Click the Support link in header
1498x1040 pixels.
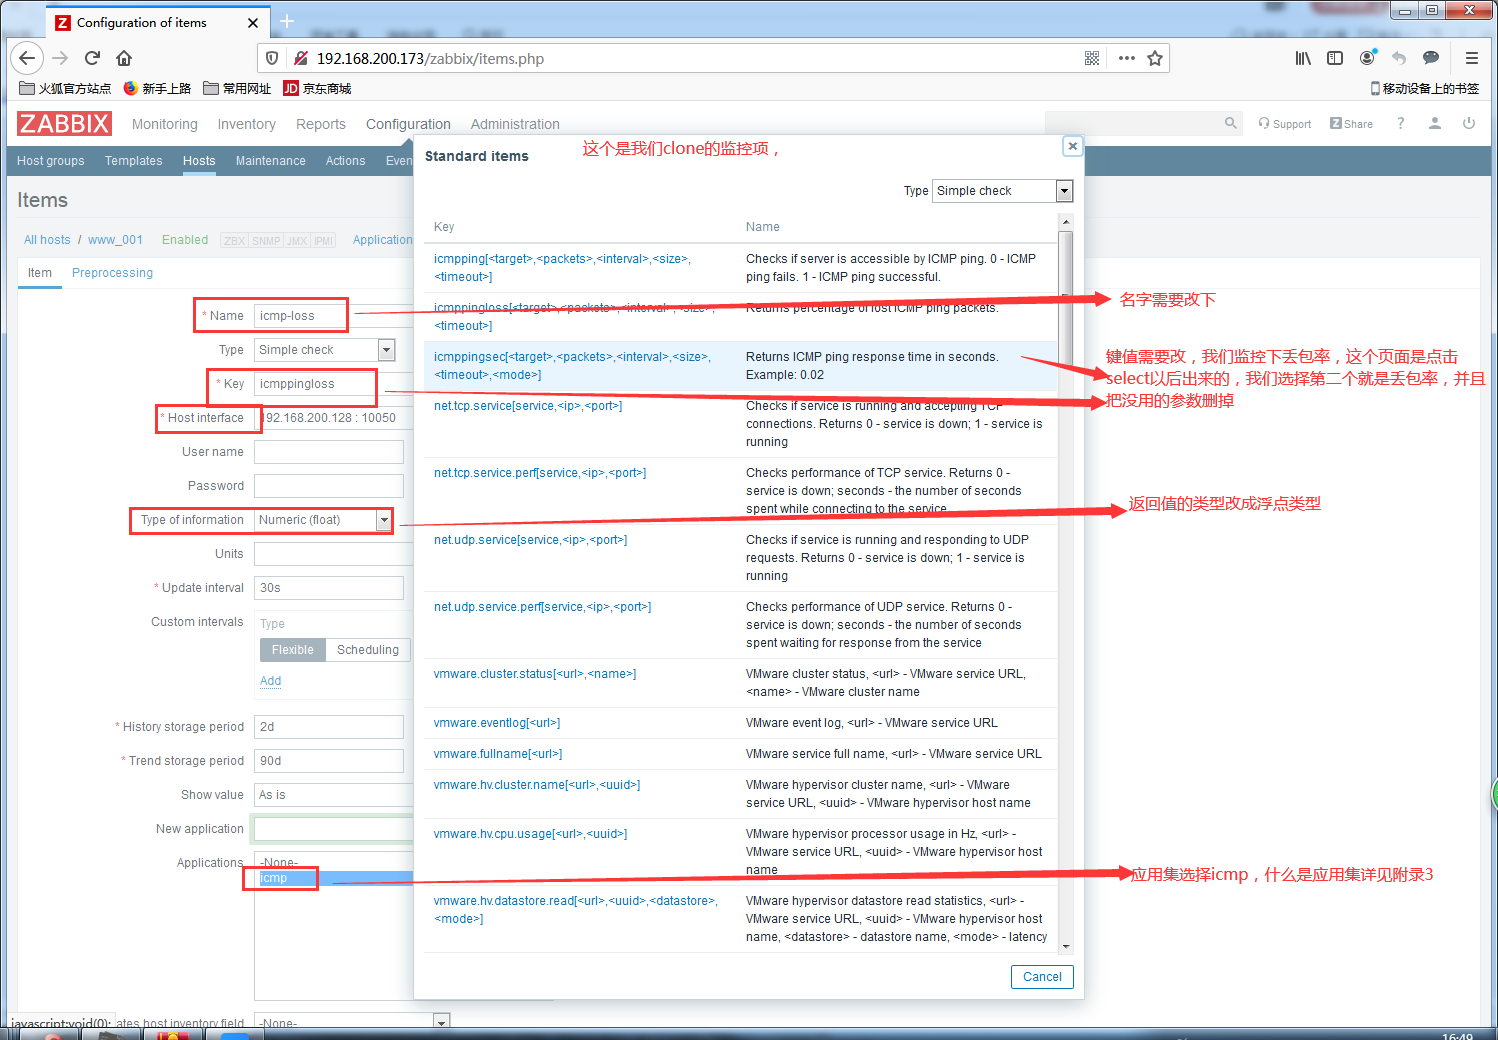pos(1285,124)
